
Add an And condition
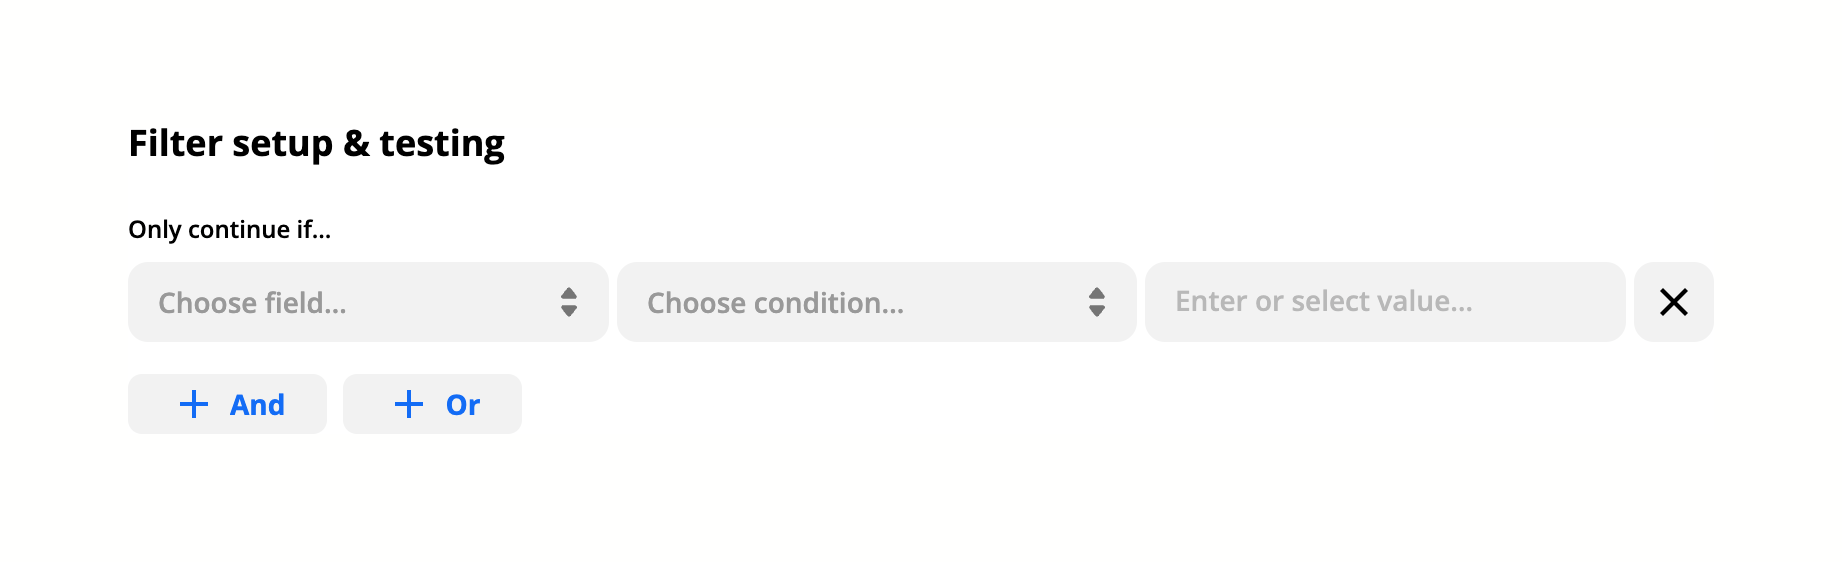pyautogui.click(x=227, y=404)
